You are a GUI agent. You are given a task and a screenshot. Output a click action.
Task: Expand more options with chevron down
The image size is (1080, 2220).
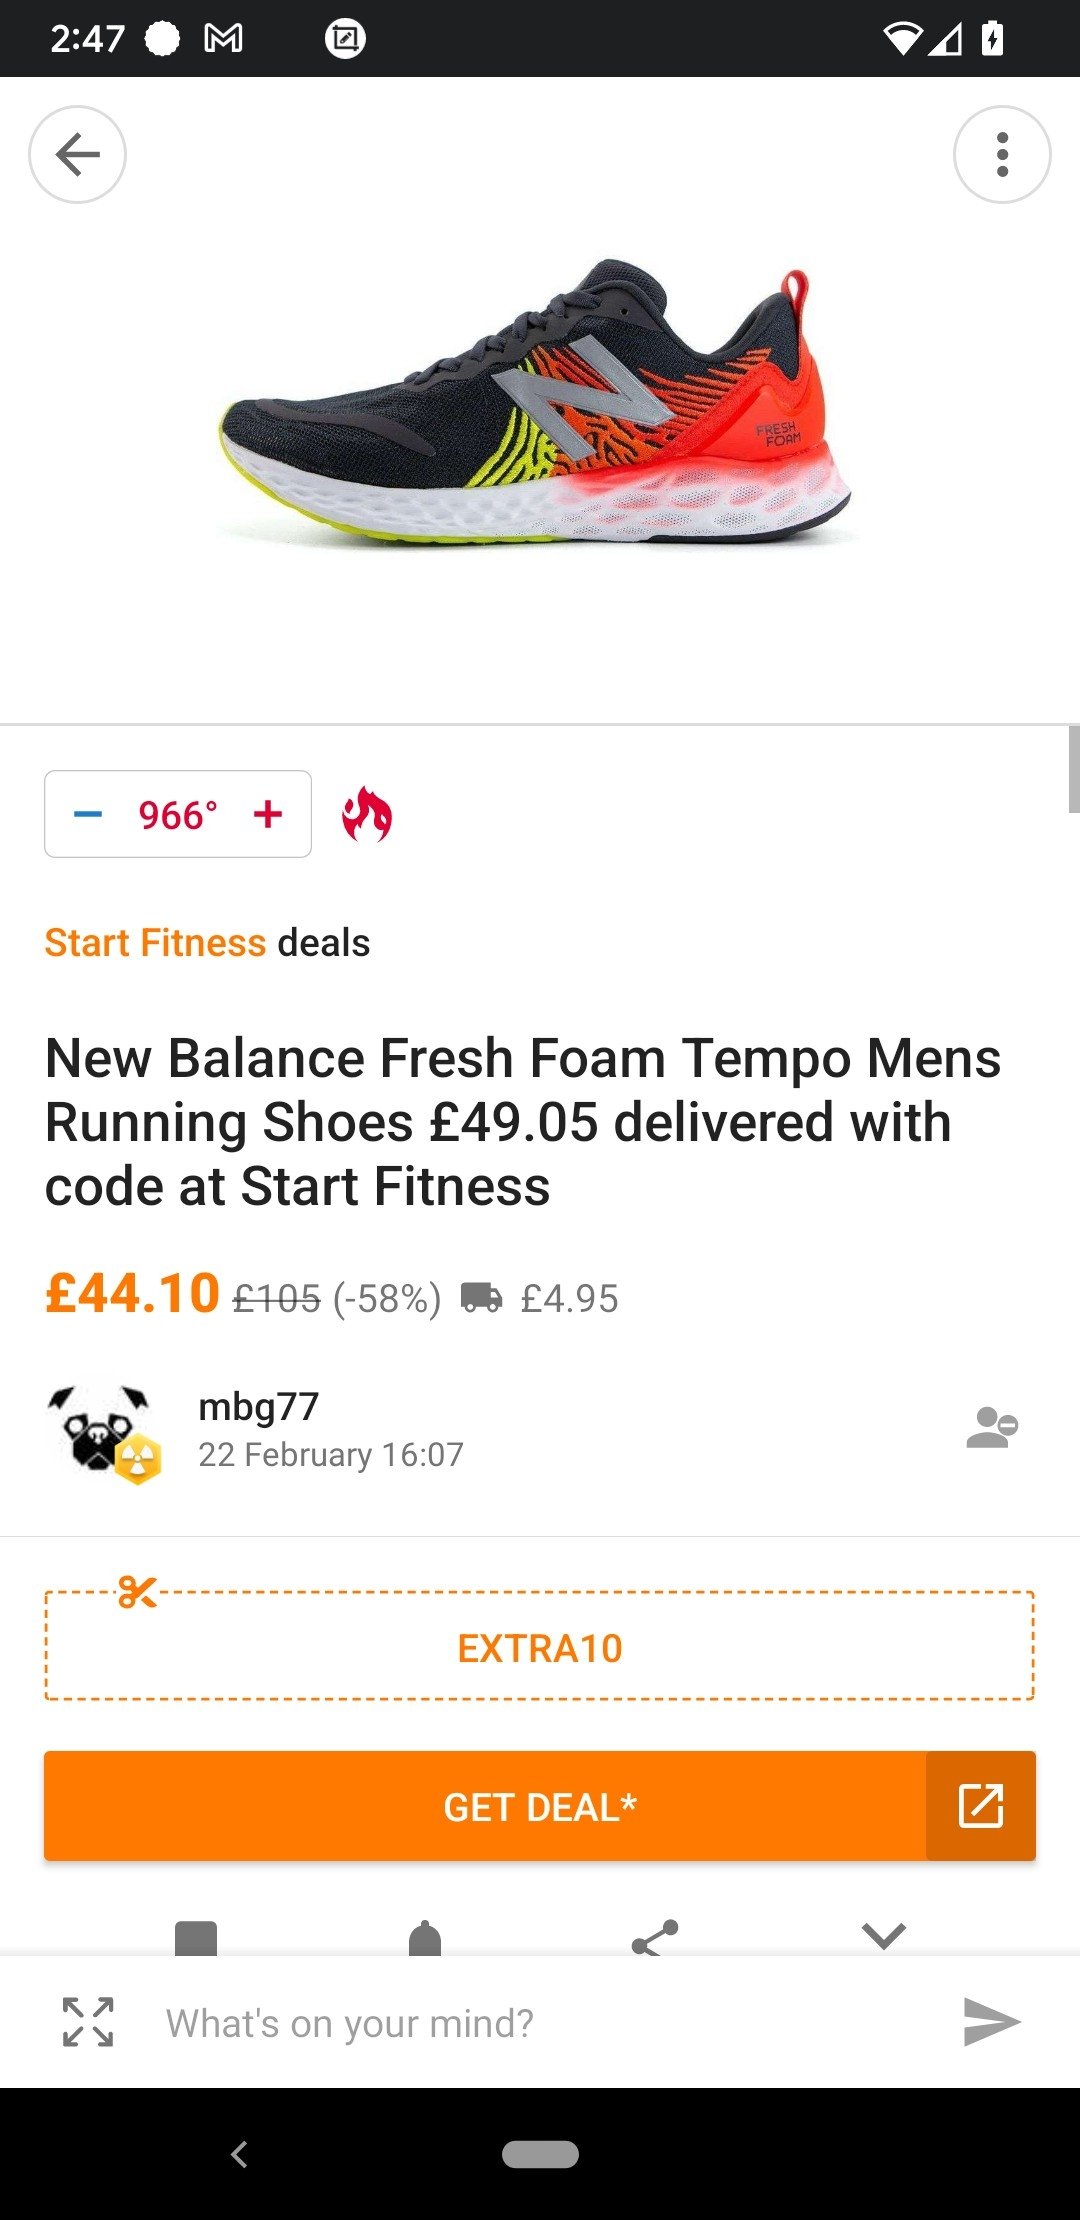884,1936
